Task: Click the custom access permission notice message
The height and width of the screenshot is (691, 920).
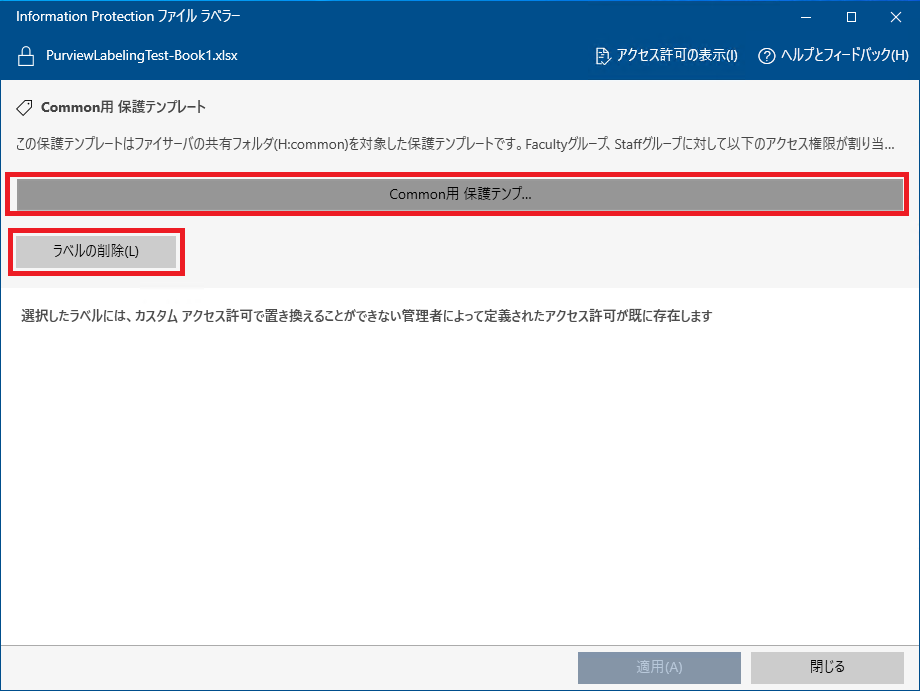Action: (x=366, y=317)
